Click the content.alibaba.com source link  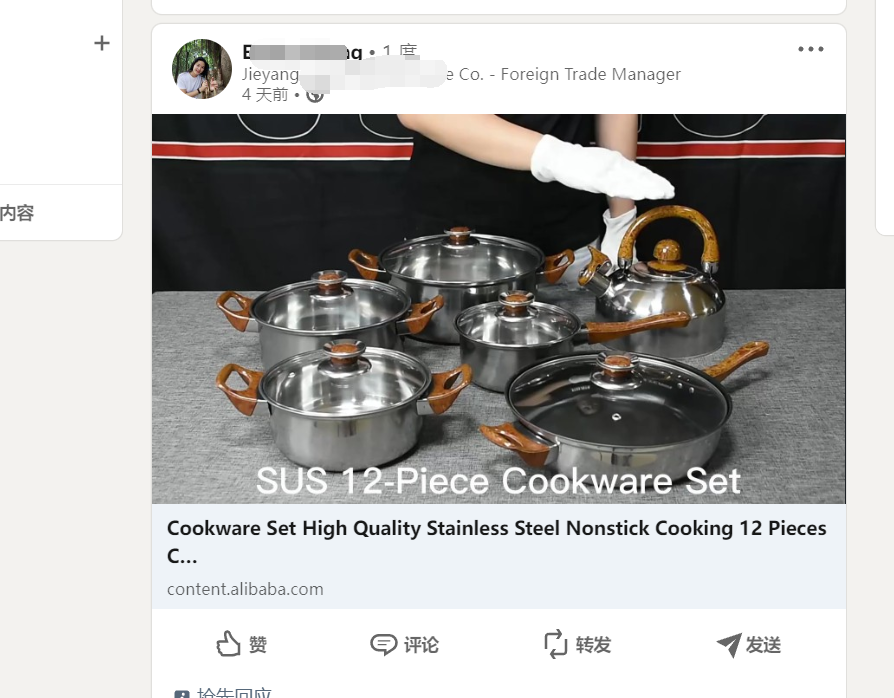pyautogui.click(x=245, y=589)
